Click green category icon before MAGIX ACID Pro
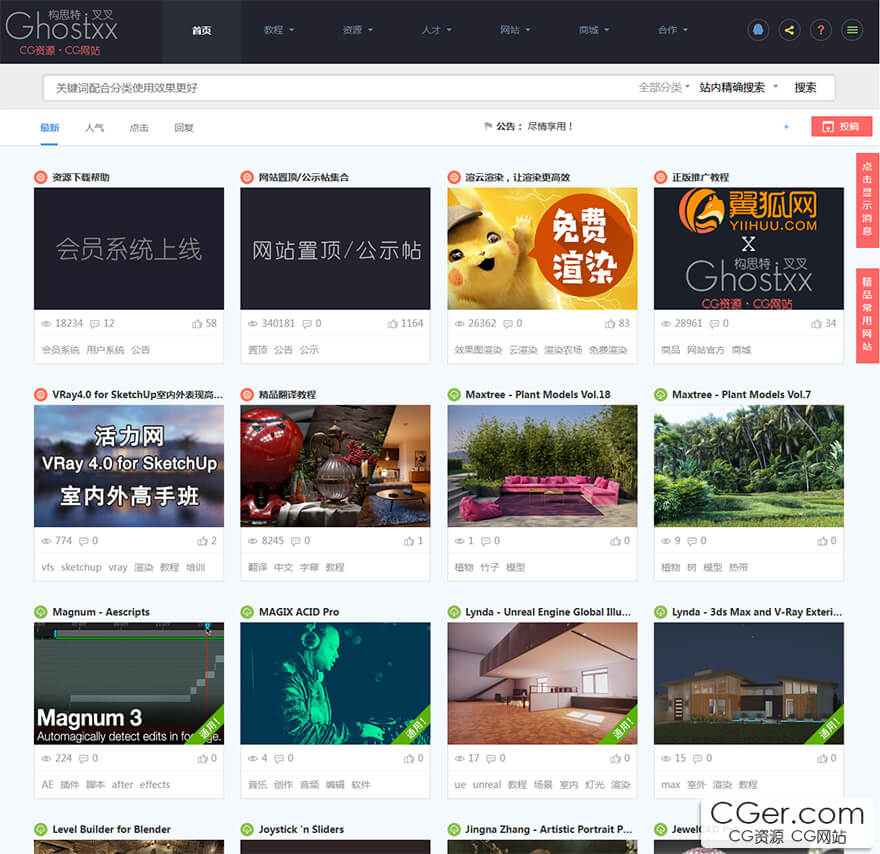This screenshot has height=854, width=880. [247, 612]
